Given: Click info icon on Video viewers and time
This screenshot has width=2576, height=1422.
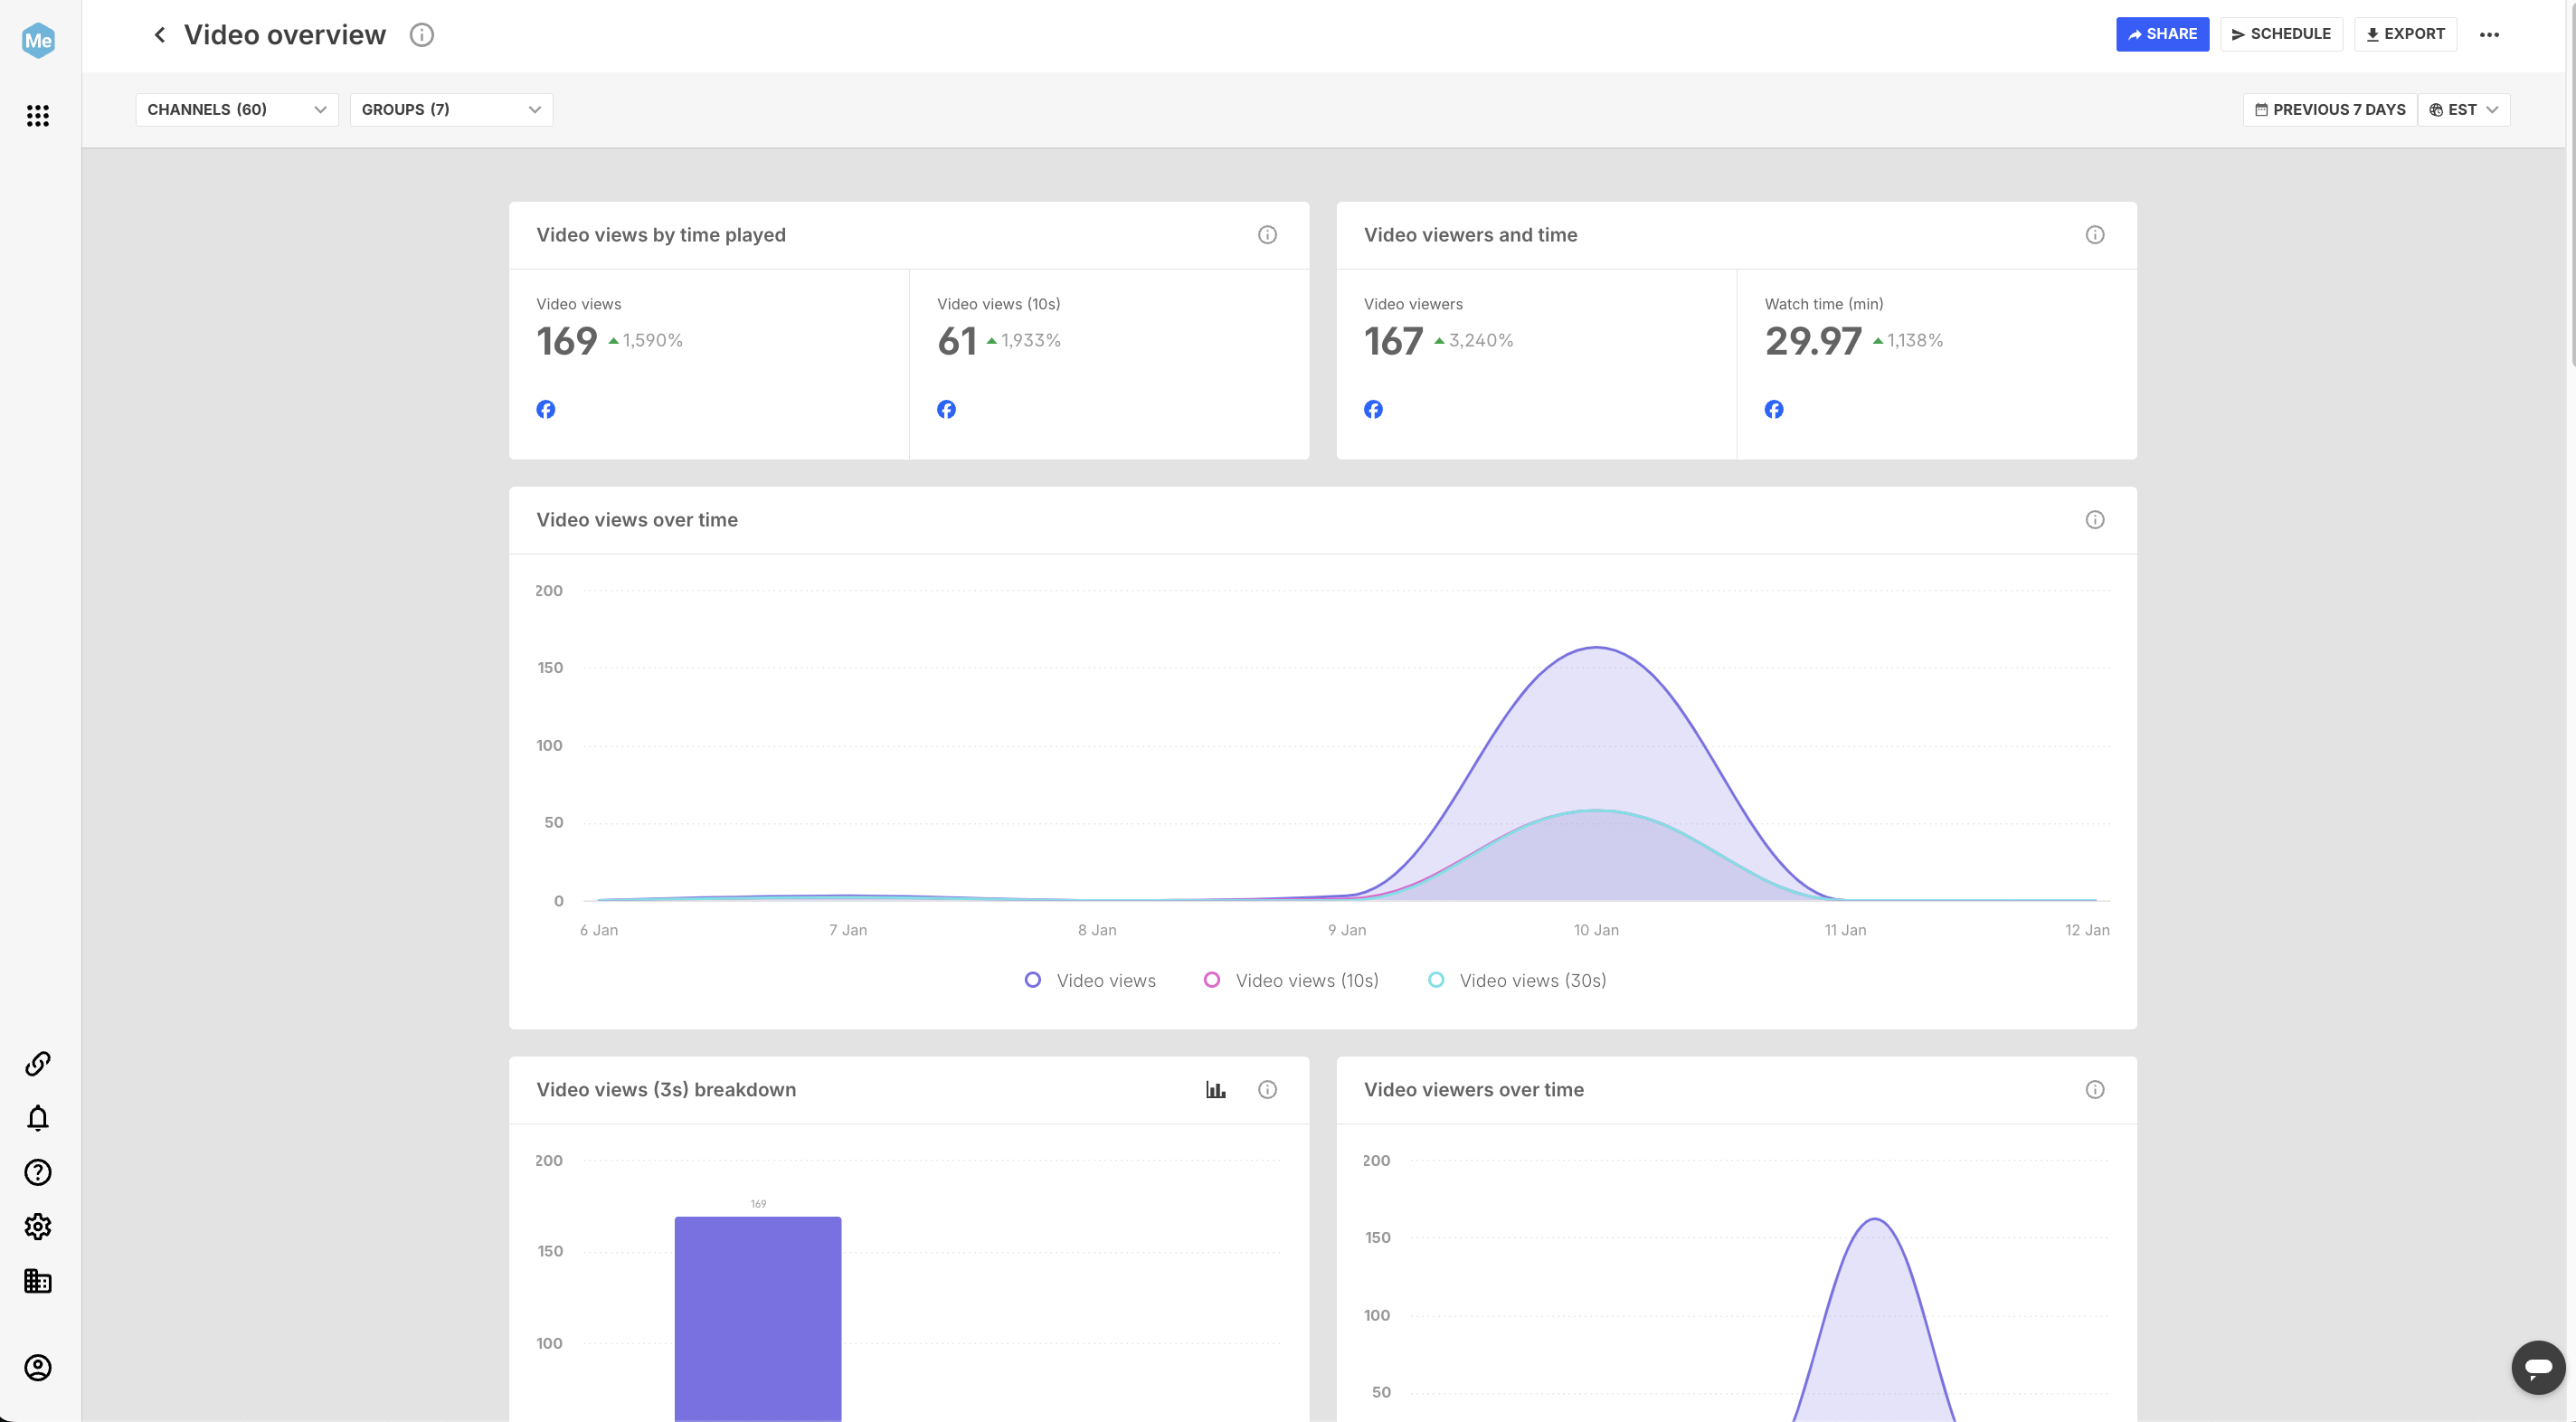Looking at the screenshot, I should [x=2095, y=235].
